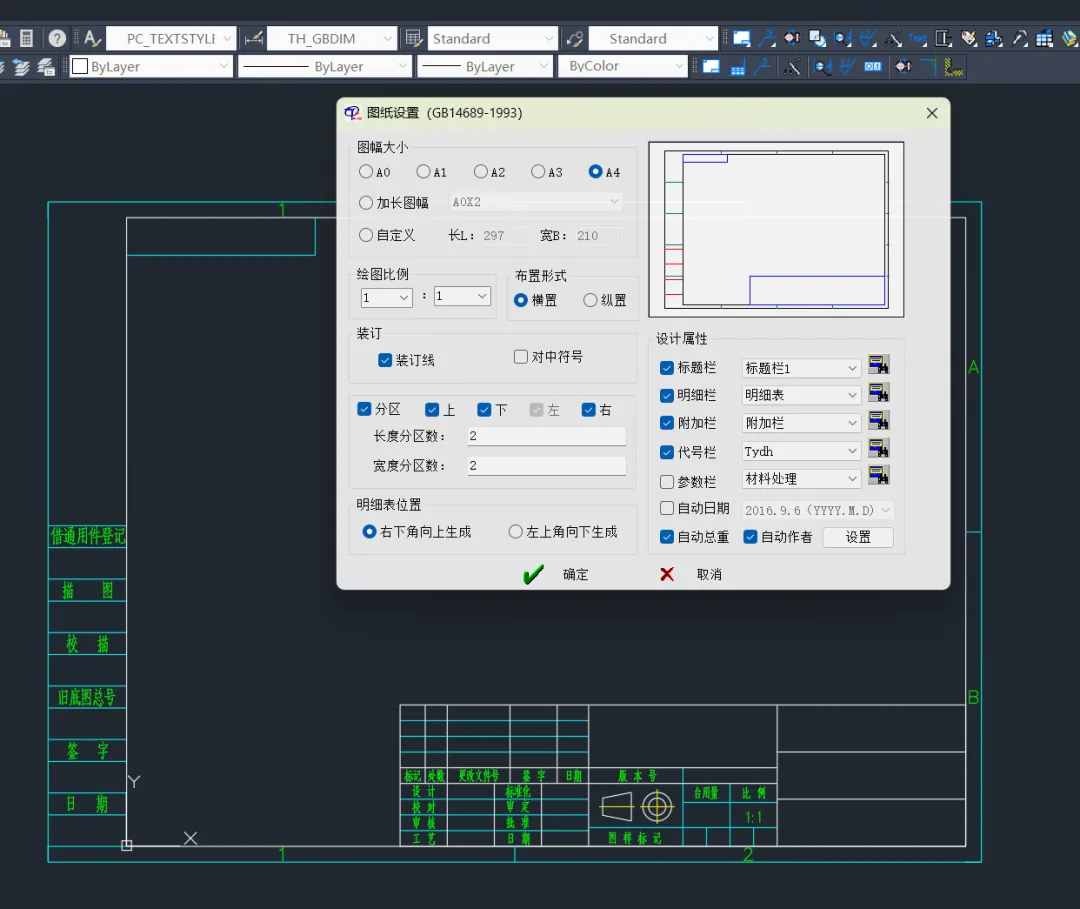The image size is (1080, 909).
Task: Check the 自动日期 option
Action: point(667,509)
